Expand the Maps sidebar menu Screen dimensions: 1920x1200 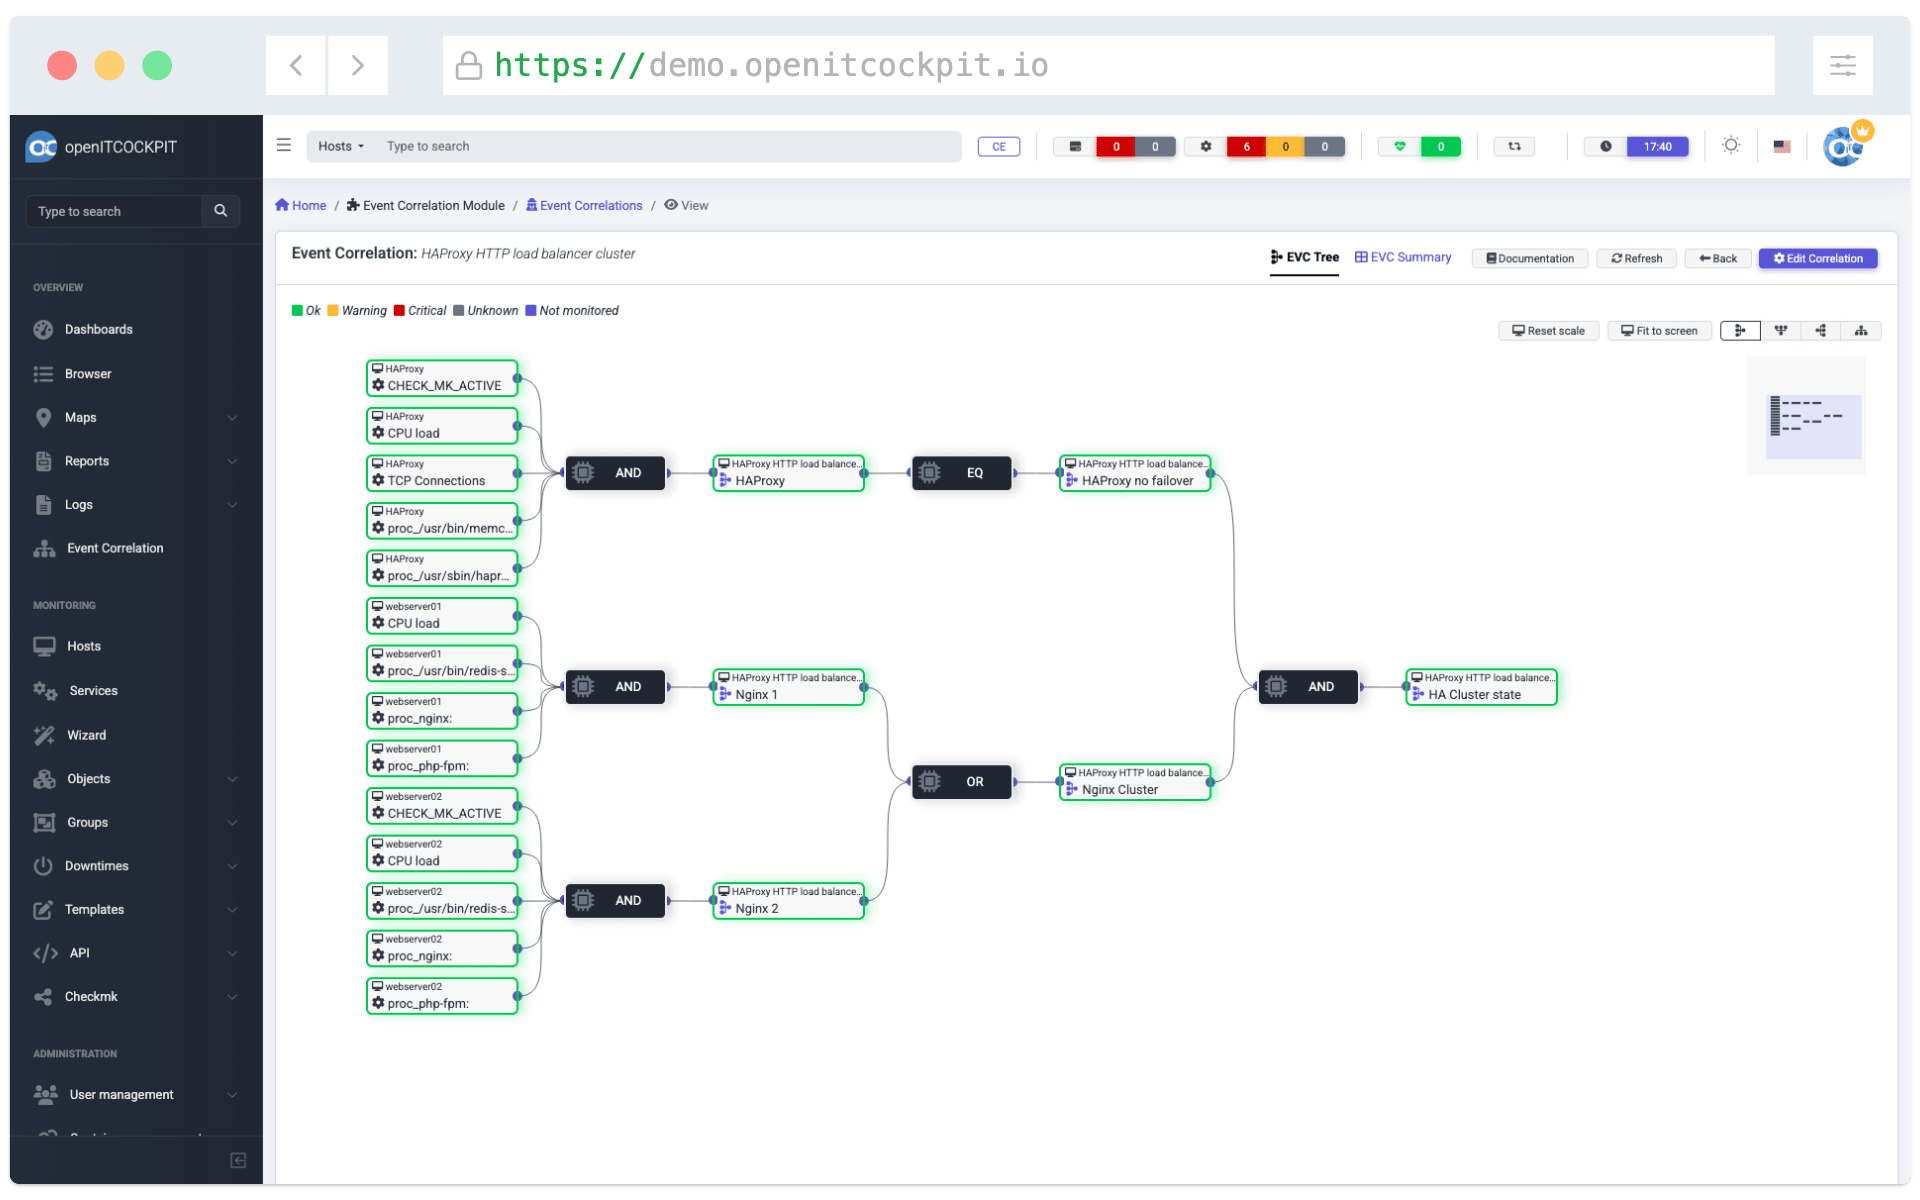pos(136,418)
